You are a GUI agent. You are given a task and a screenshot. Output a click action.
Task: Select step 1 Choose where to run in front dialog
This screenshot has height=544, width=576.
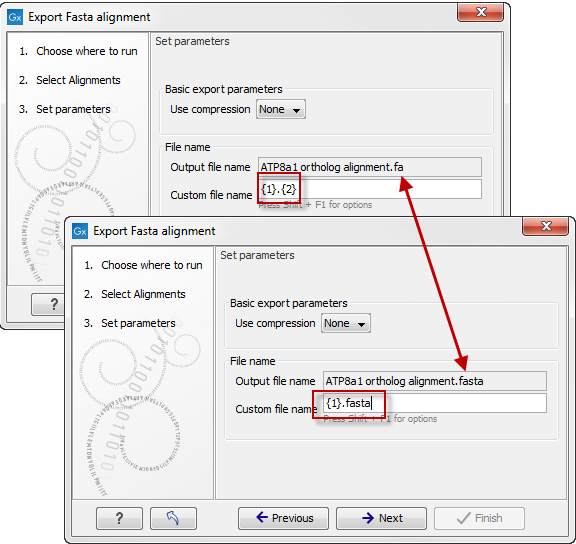pos(143,265)
